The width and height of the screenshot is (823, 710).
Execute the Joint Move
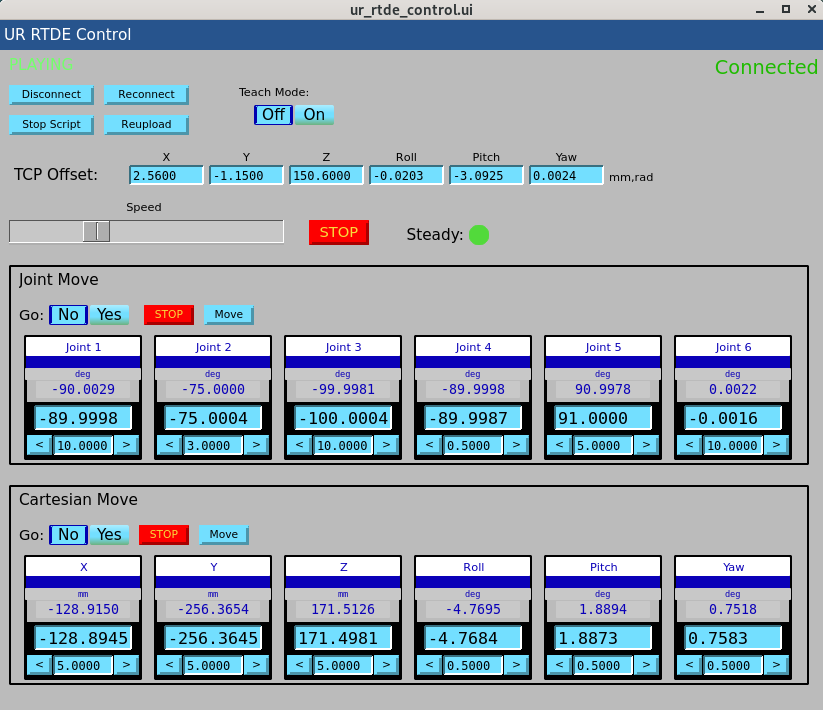pos(229,314)
